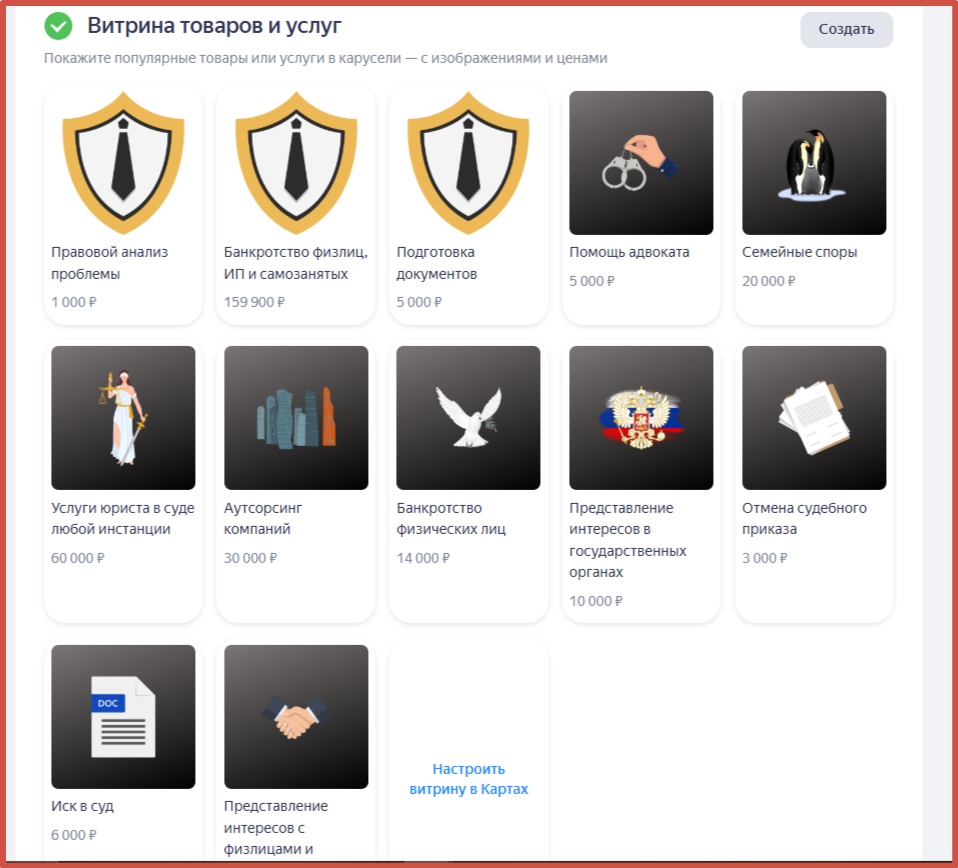Click price 14 000 ₽

tap(423, 558)
